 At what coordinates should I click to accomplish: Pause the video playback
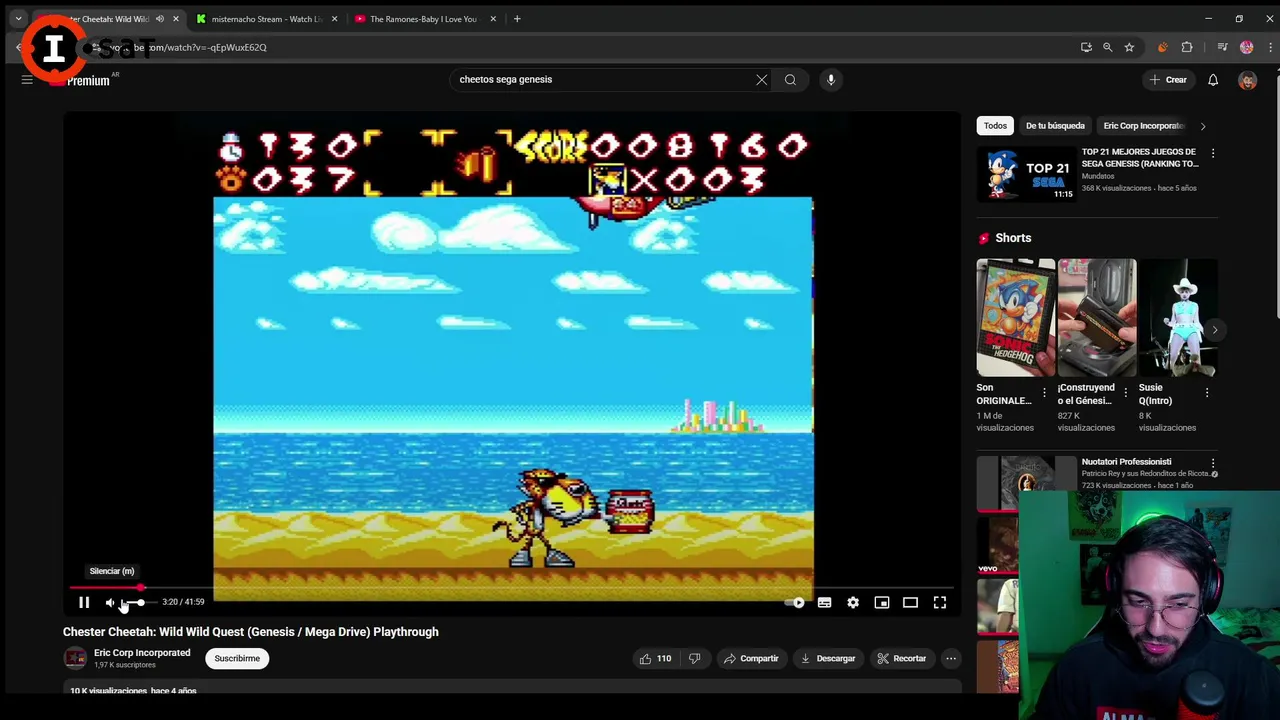(x=84, y=602)
